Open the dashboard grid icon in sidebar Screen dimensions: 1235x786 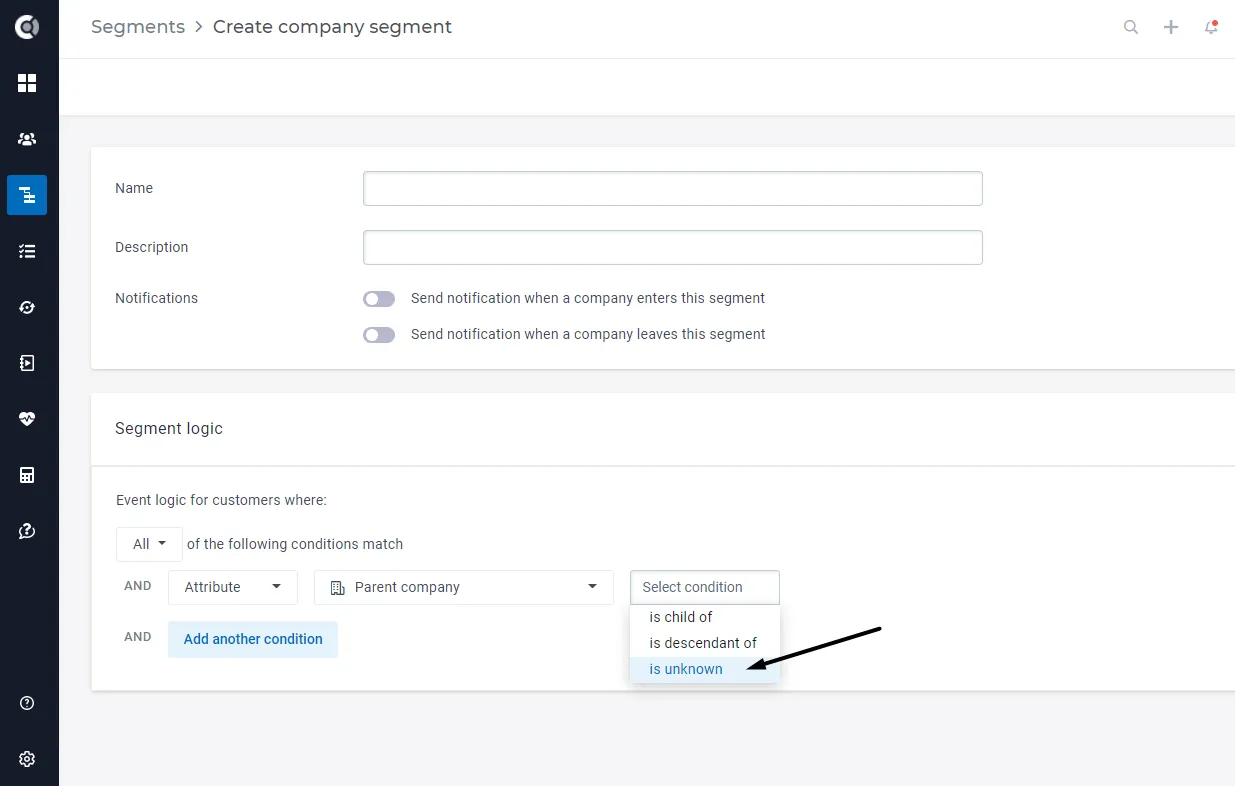click(x=27, y=83)
